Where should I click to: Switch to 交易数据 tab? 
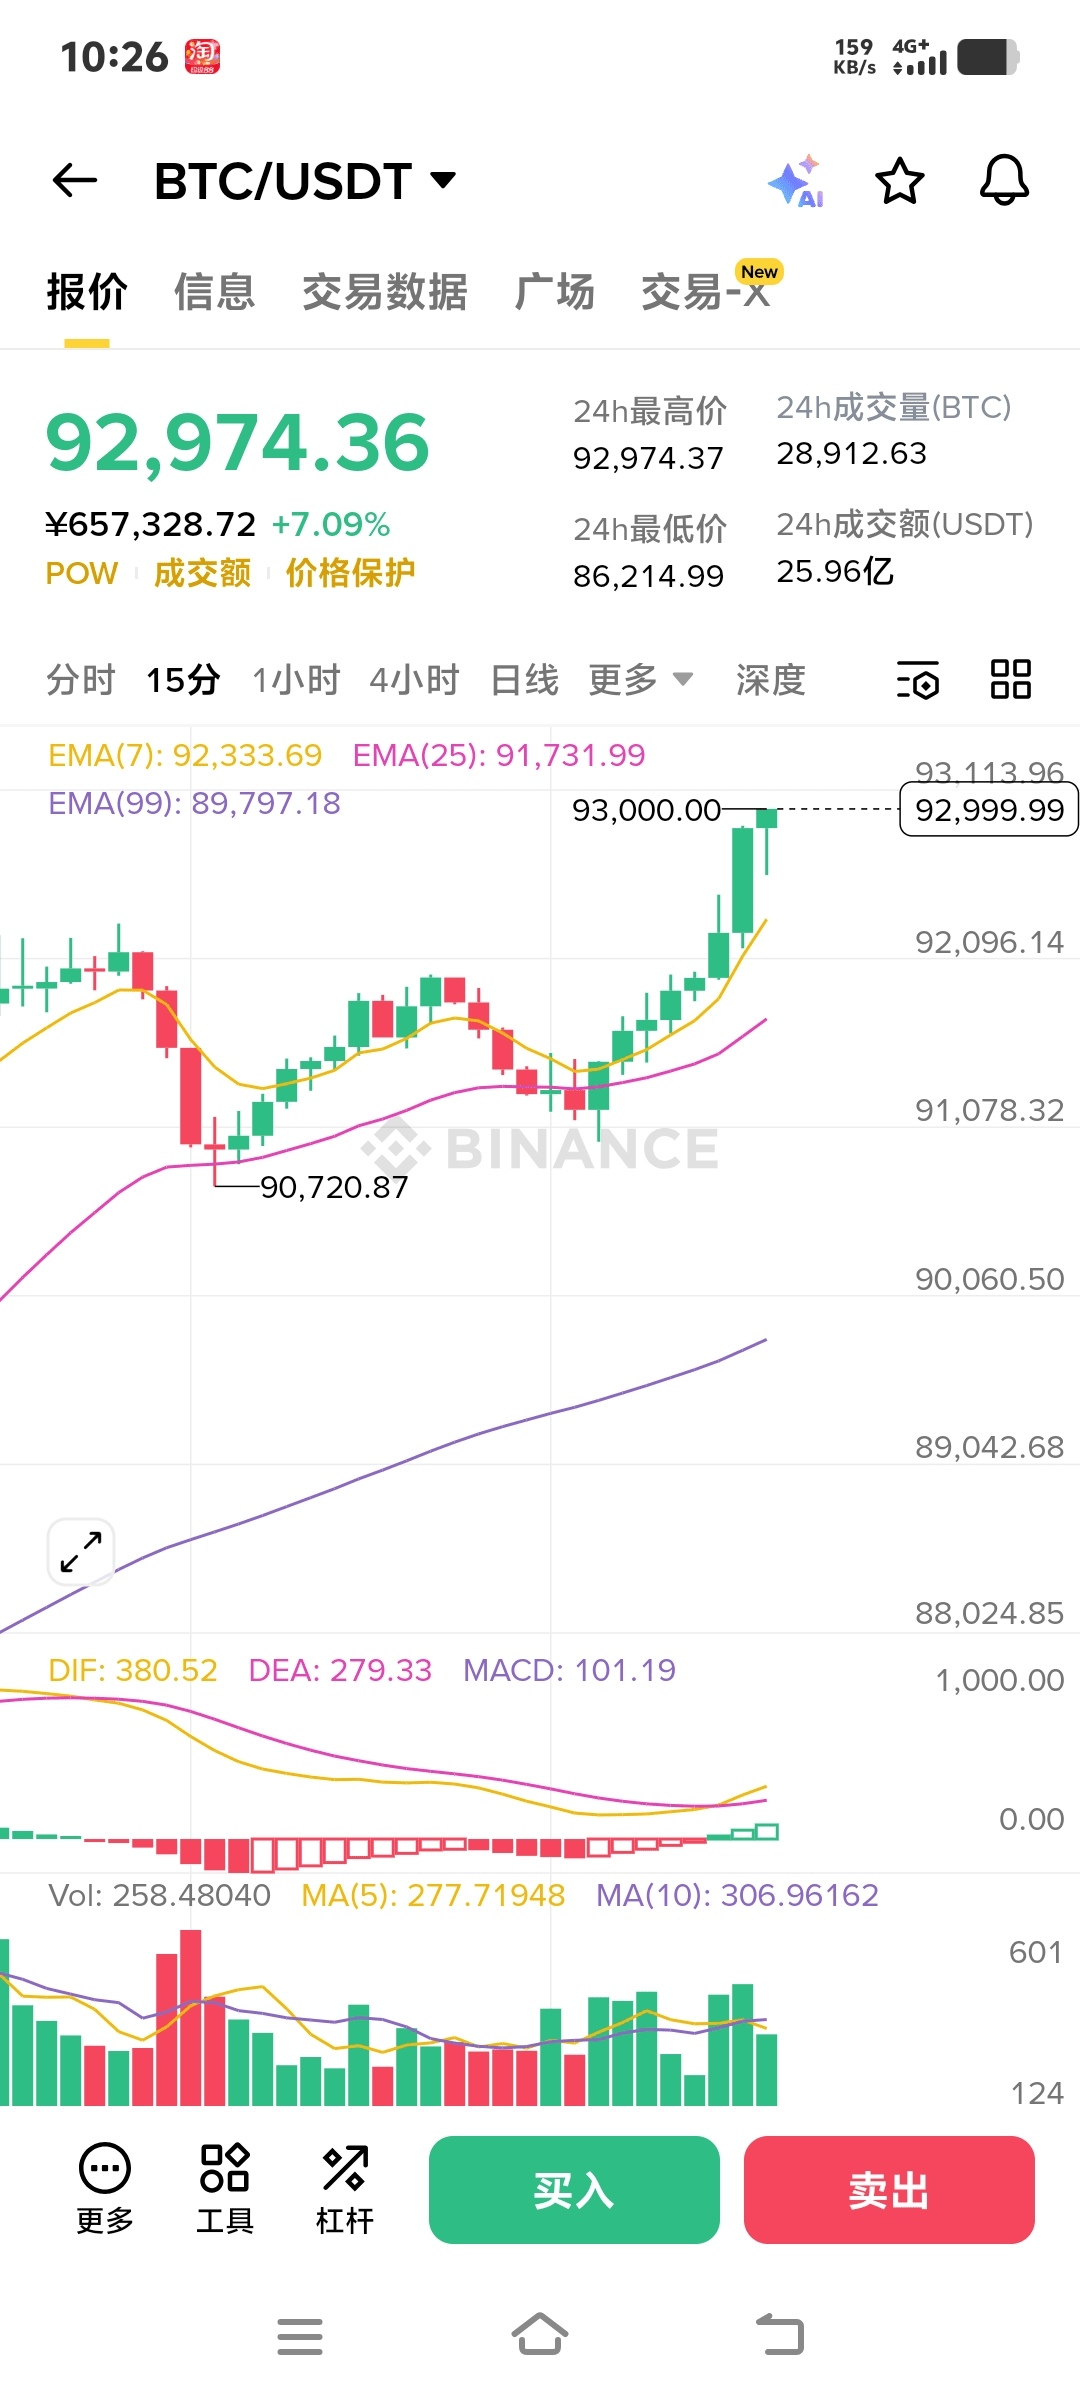point(384,292)
